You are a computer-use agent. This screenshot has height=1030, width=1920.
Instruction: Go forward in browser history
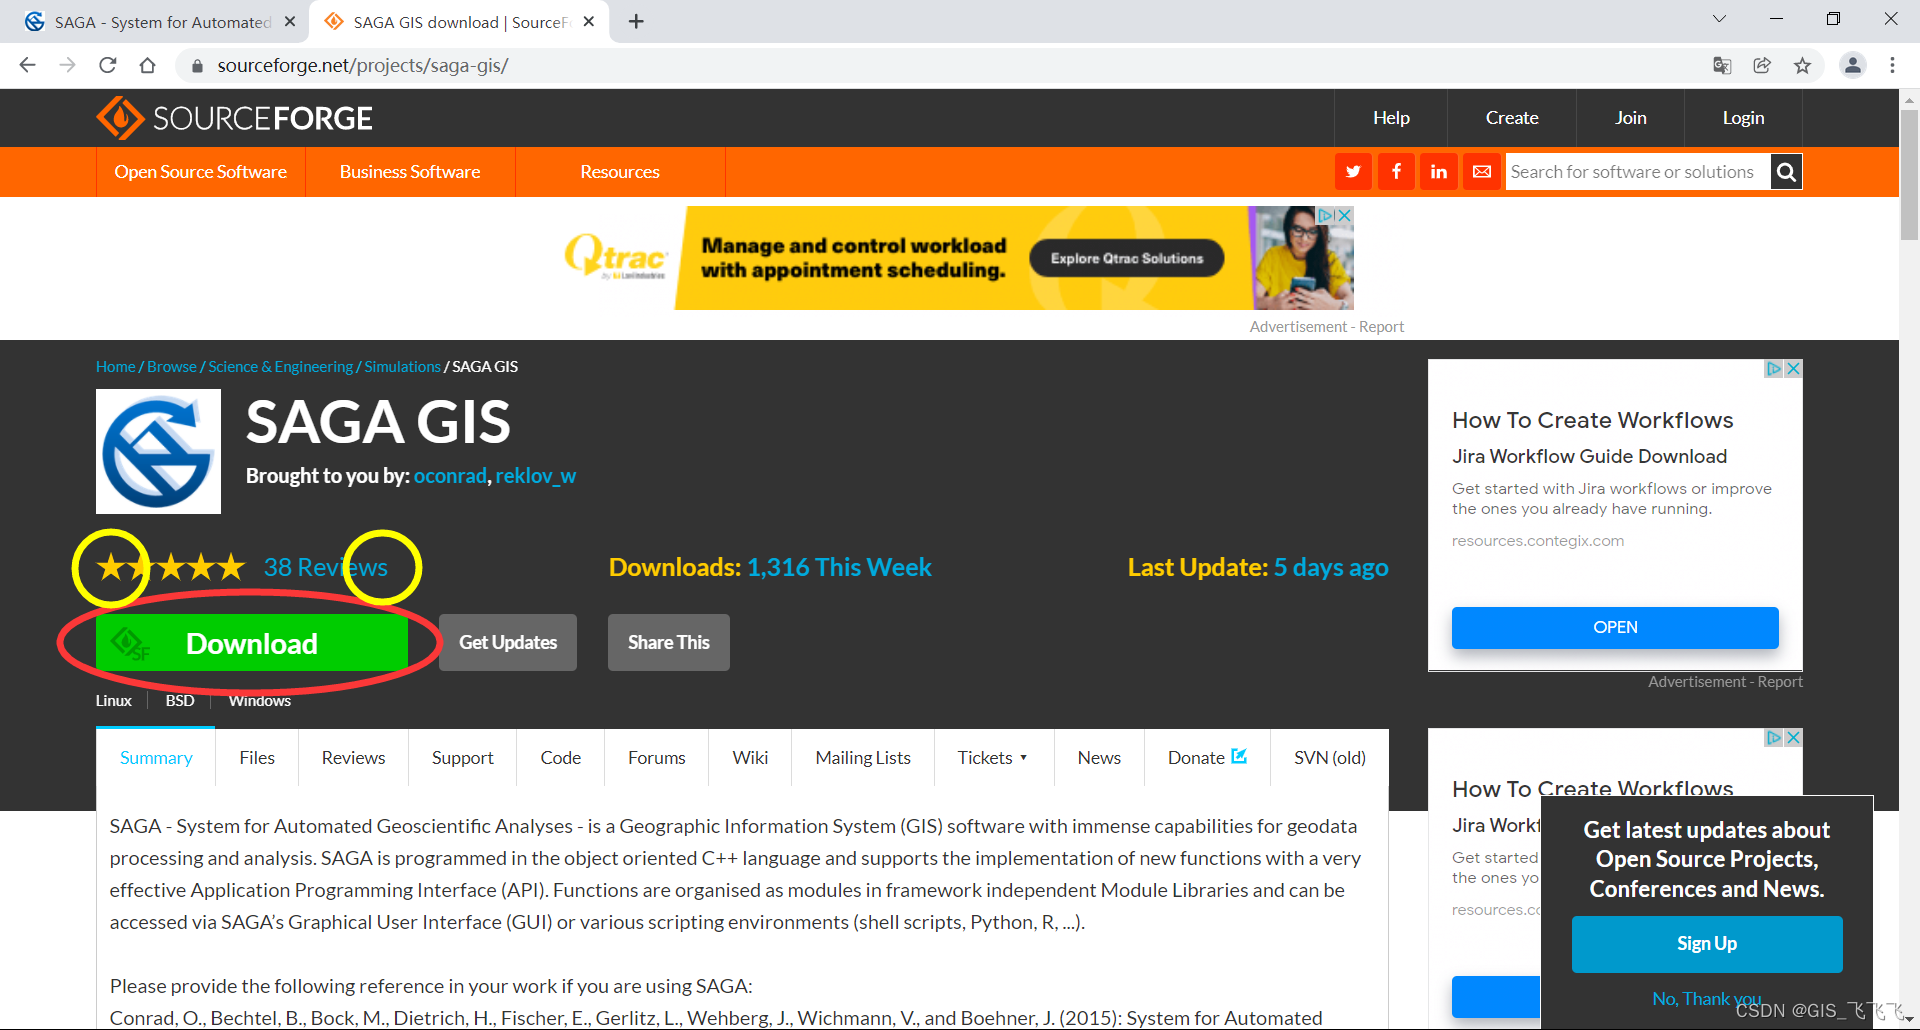pos(67,65)
